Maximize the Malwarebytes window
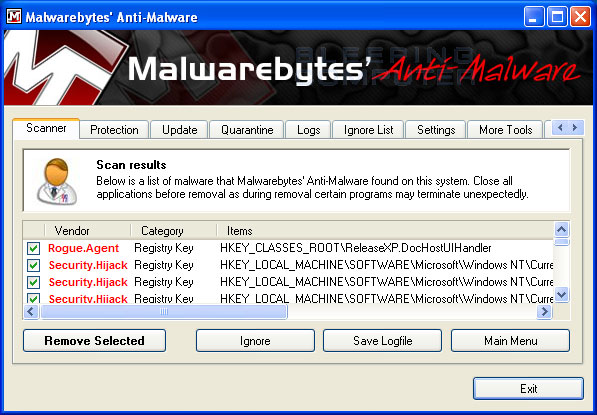Viewport: 597px width, 415px height. [557, 17]
